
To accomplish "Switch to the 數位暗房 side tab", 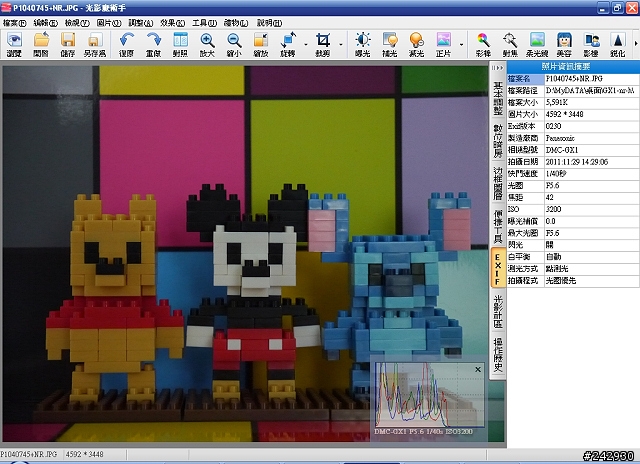I will coord(498,141).
